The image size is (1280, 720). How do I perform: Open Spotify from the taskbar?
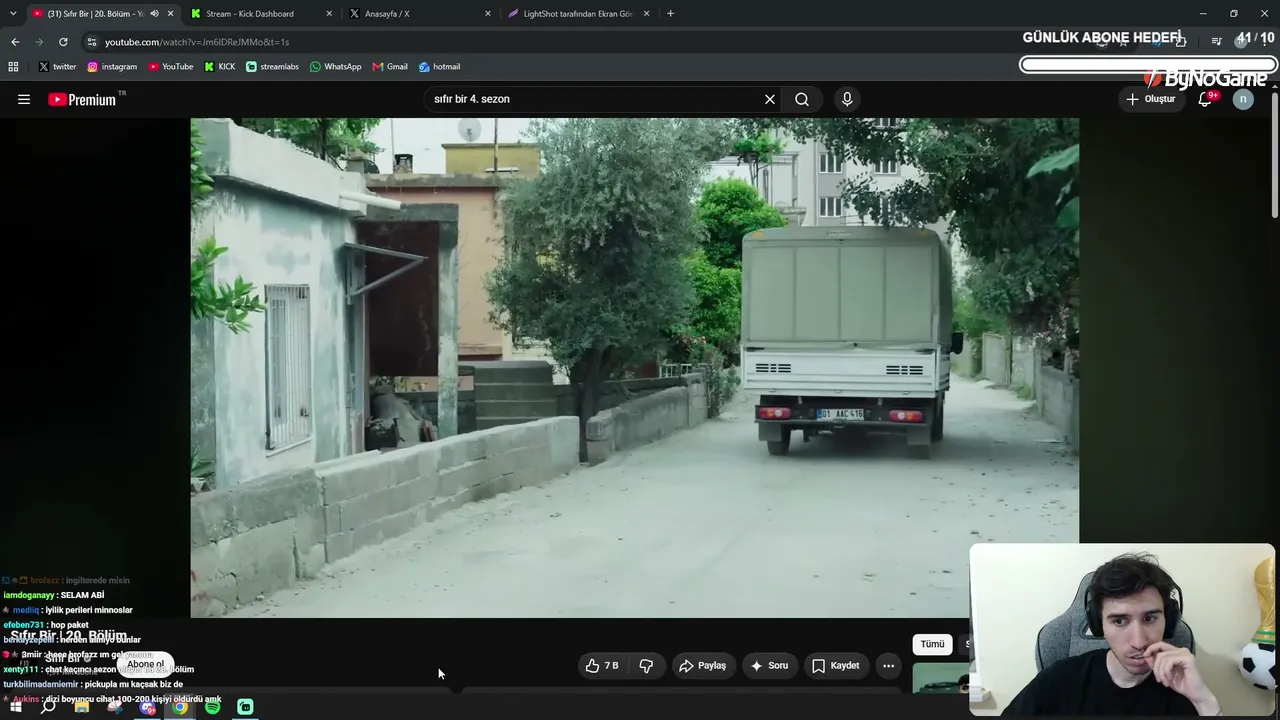point(213,707)
